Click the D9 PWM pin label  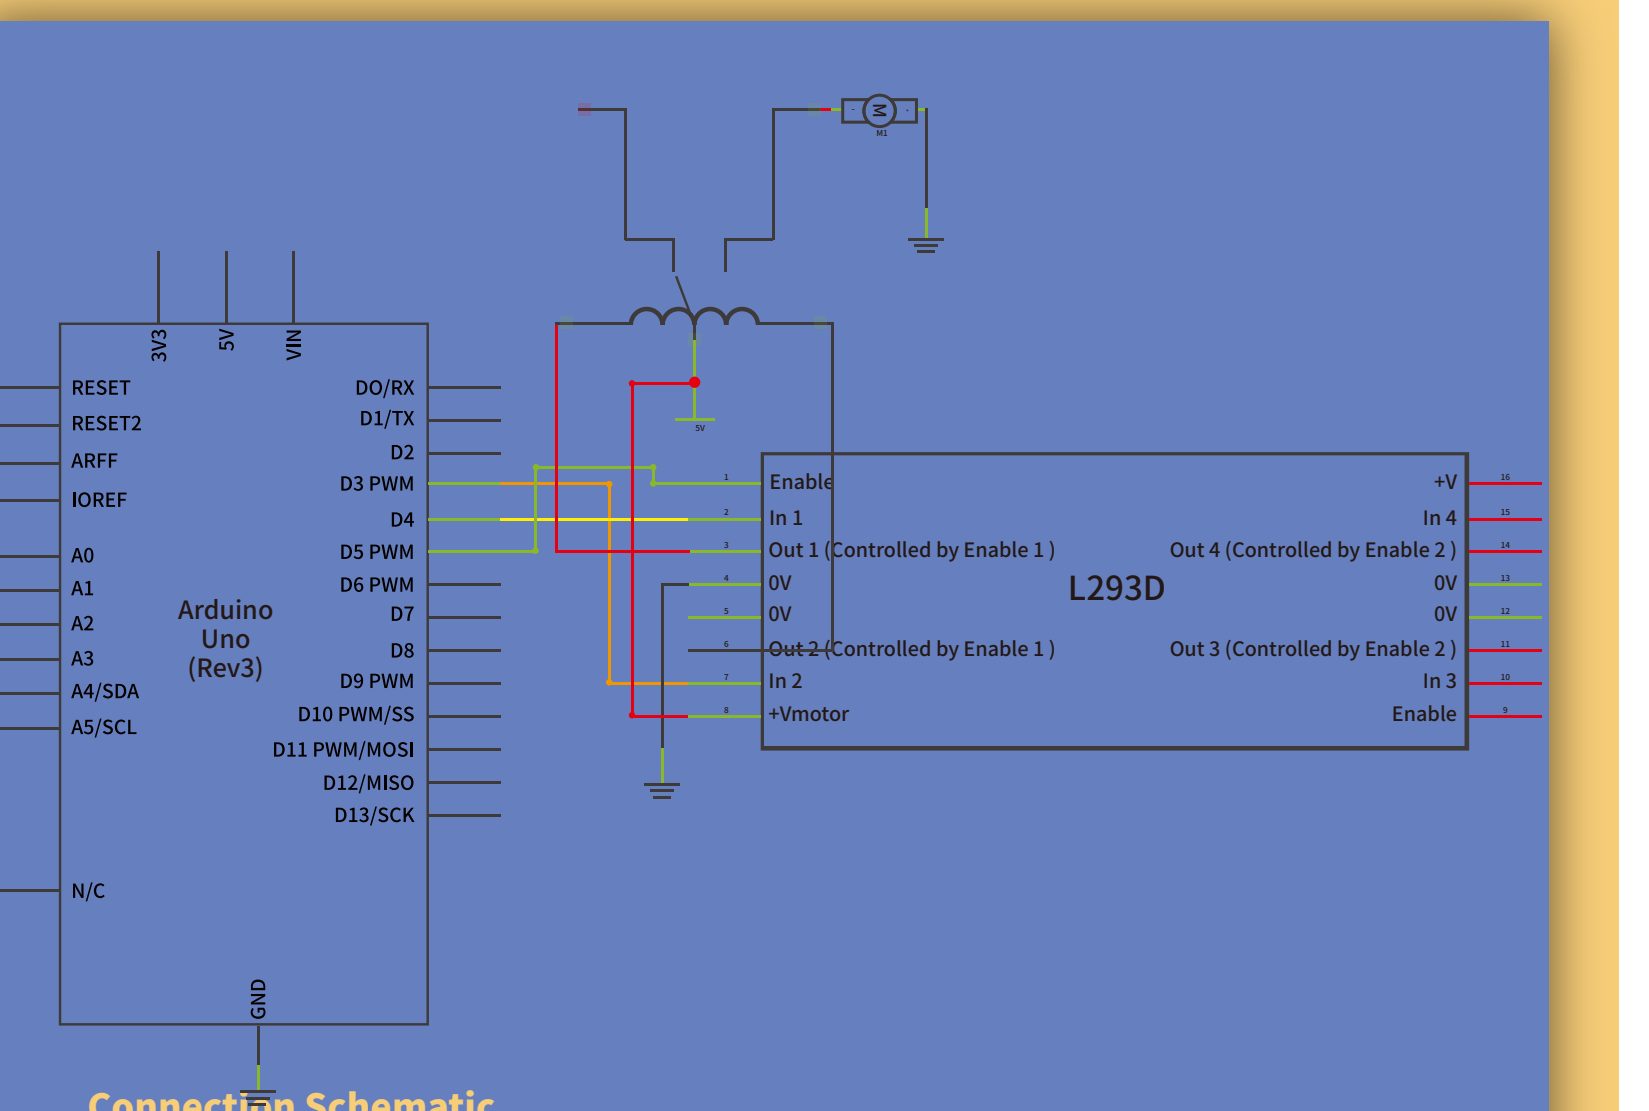coord(377,681)
